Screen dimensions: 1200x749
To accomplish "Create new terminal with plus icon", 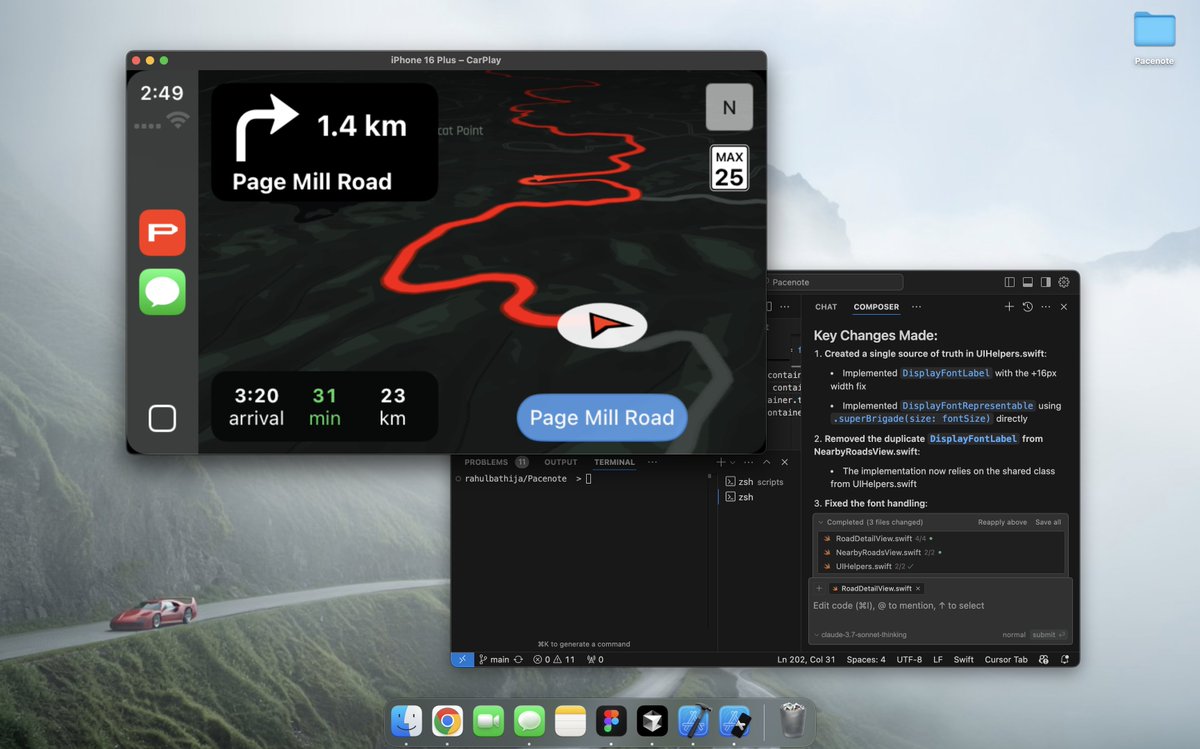I will pyautogui.click(x=721, y=462).
